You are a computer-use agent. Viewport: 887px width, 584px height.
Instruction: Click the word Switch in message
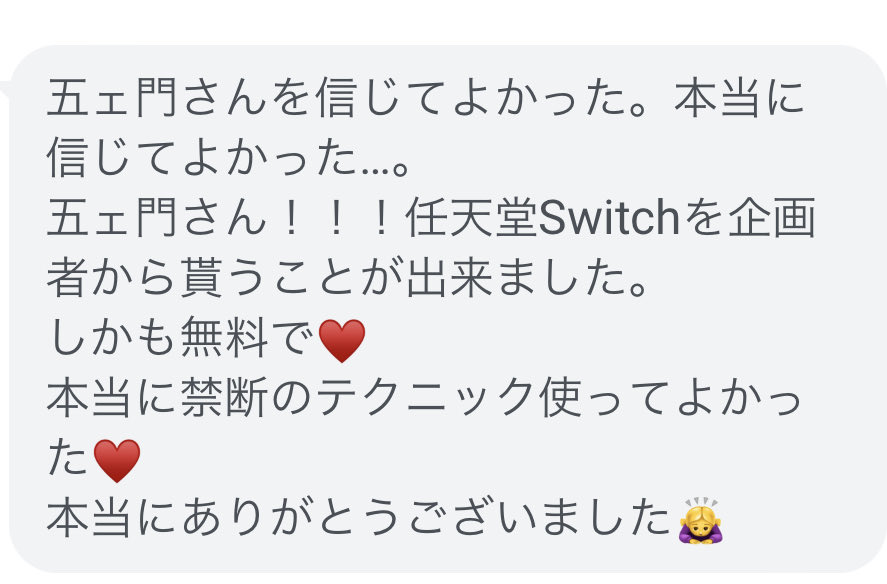click(x=609, y=218)
